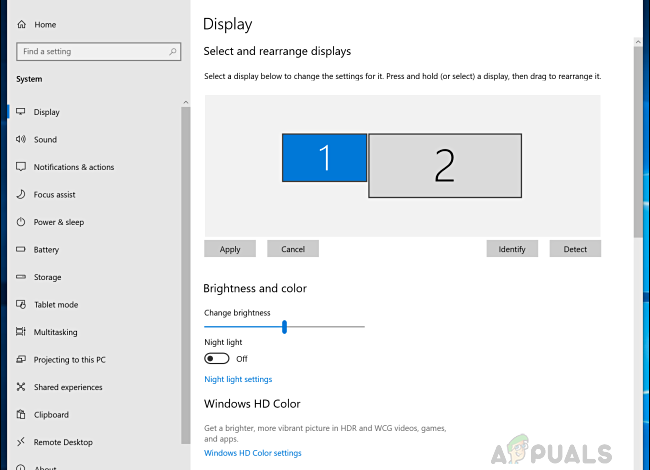Click the Multitasking icon
This screenshot has width=650, height=470.
[21, 332]
